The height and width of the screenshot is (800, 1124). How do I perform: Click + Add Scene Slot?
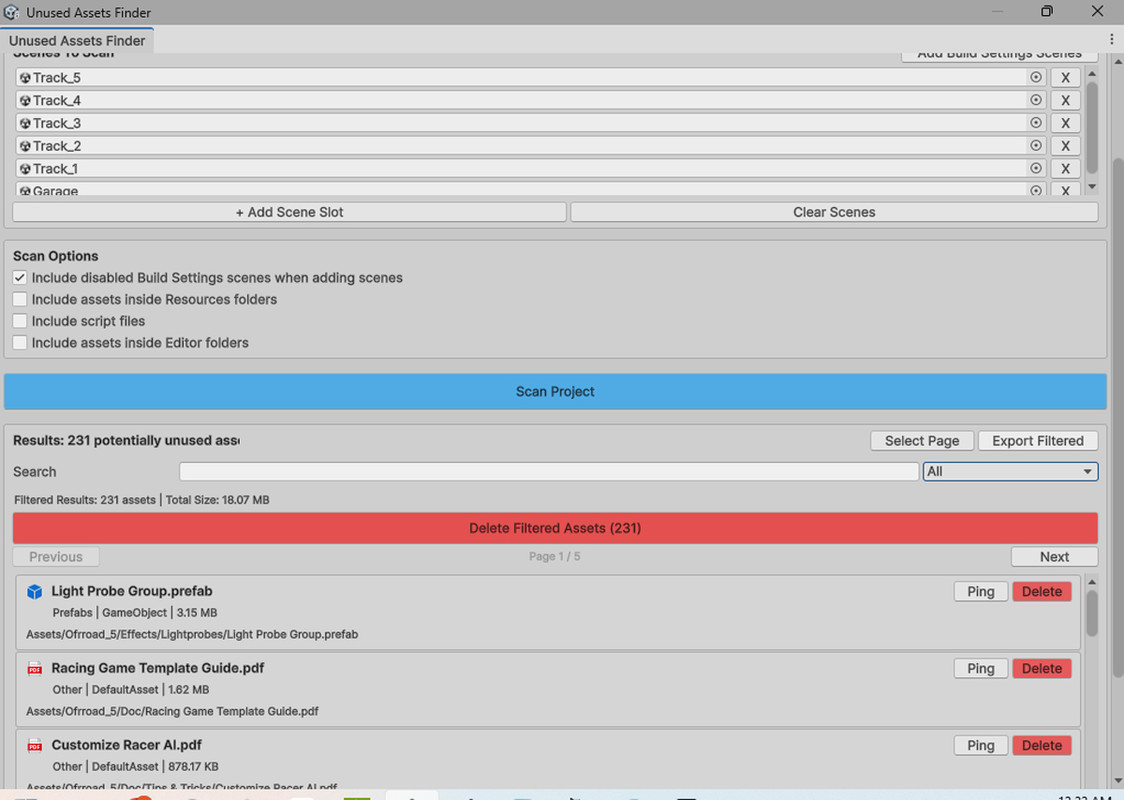290,212
